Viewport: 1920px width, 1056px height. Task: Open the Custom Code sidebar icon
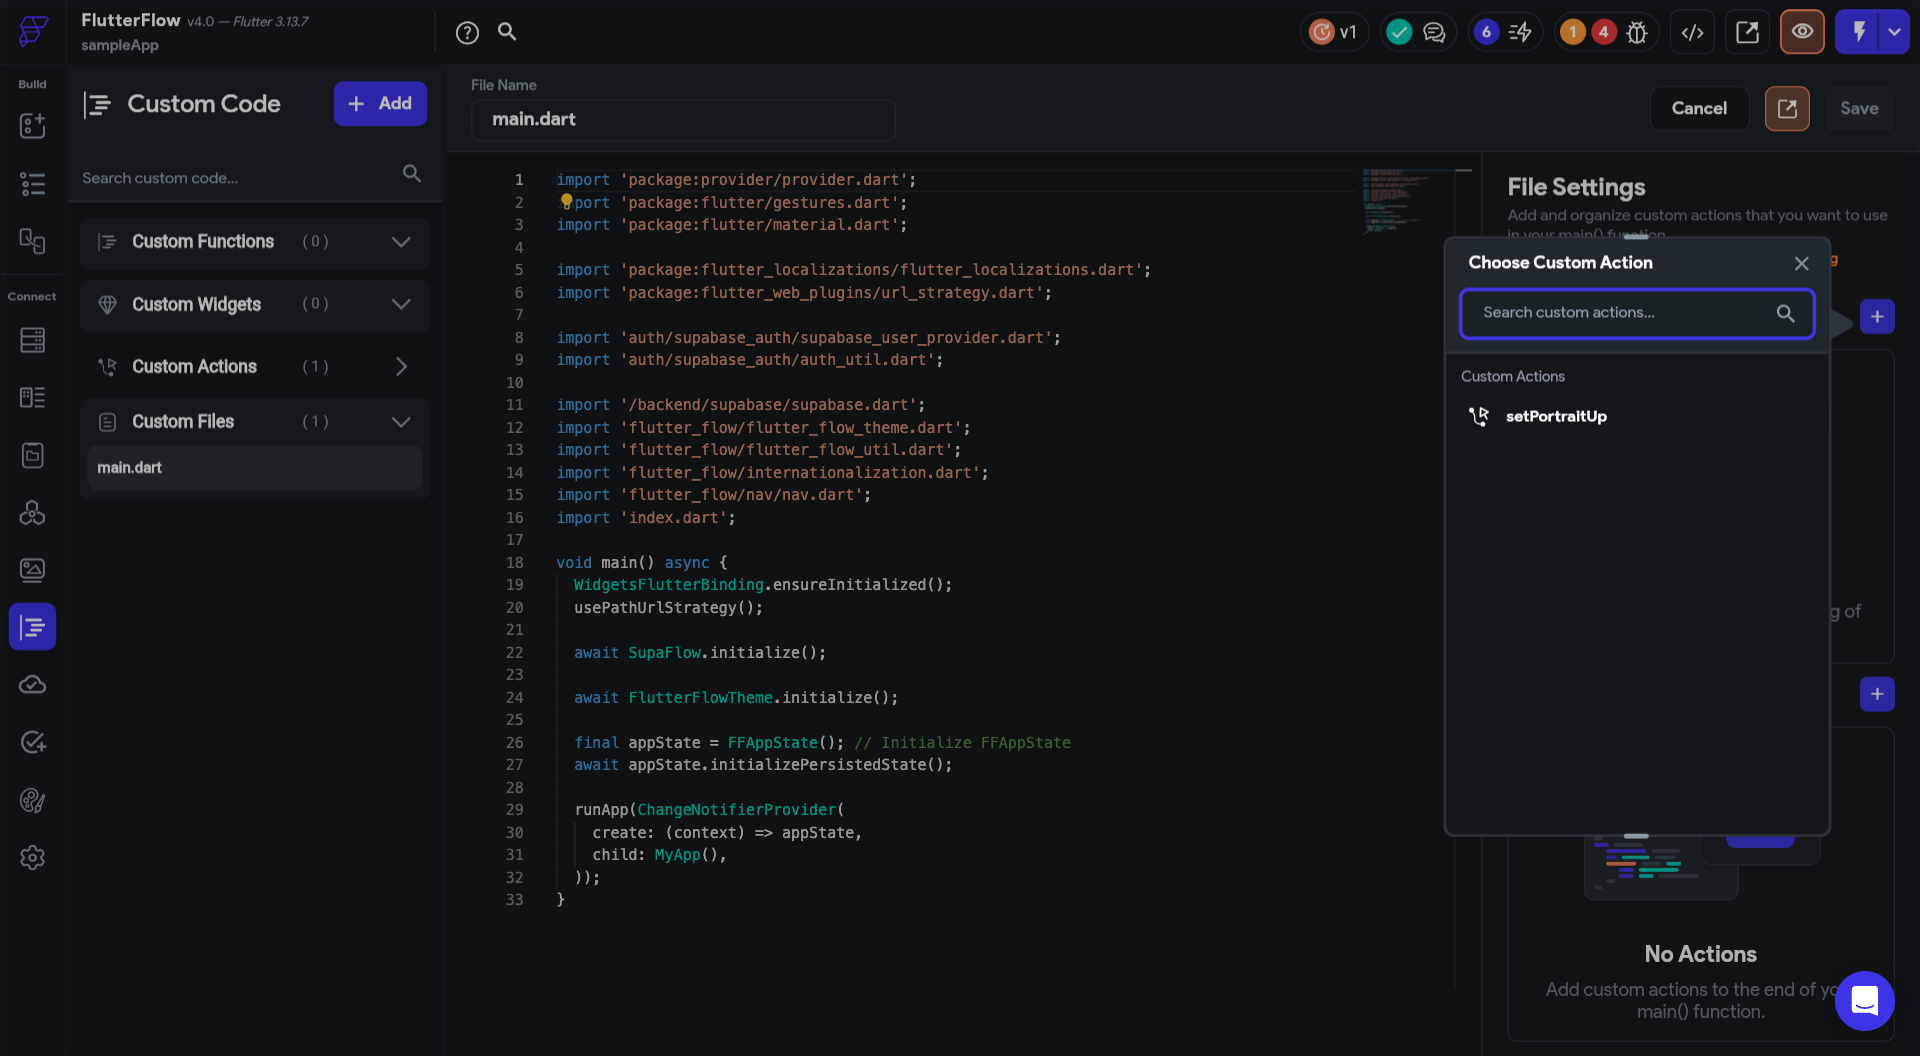[x=32, y=627]
